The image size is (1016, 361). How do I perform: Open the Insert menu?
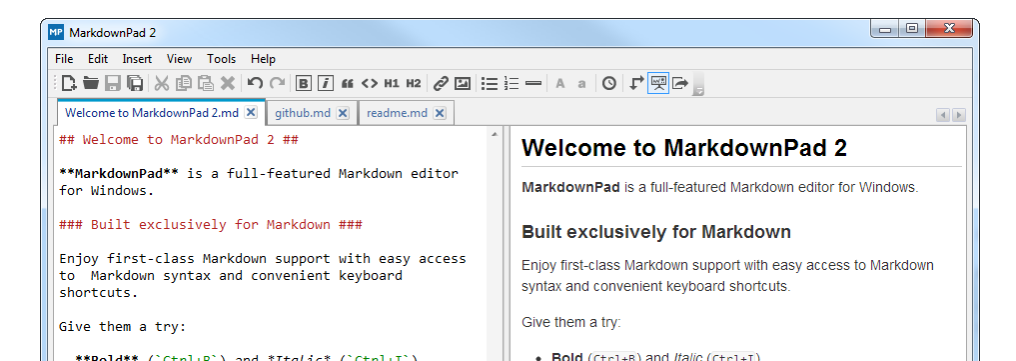[137, 58]
